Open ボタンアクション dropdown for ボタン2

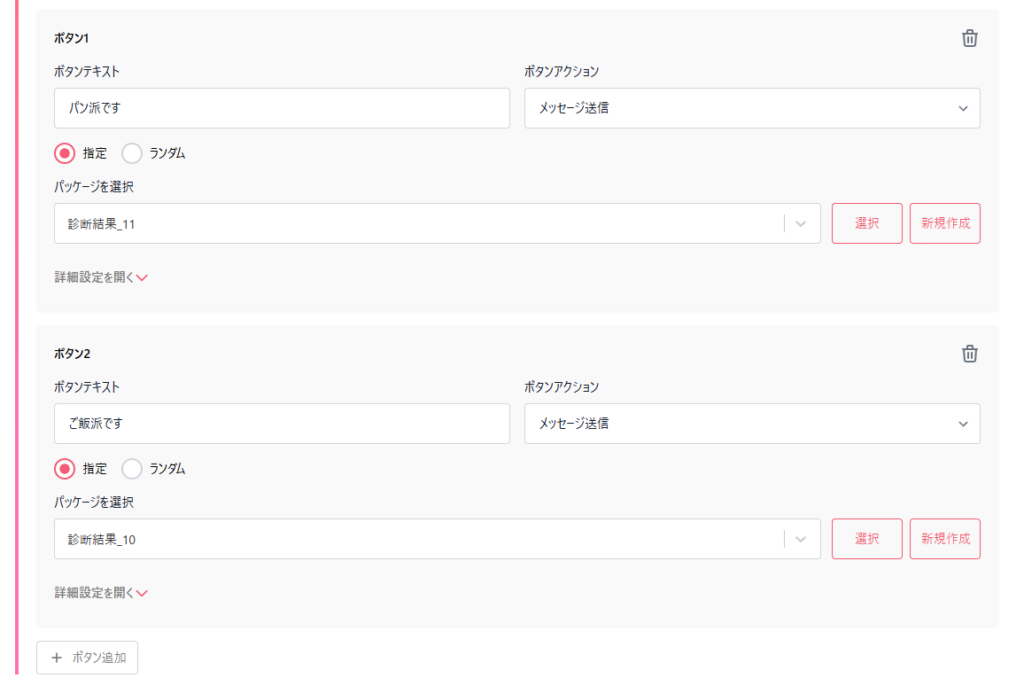pyautogui.click(x=752, y=423)
